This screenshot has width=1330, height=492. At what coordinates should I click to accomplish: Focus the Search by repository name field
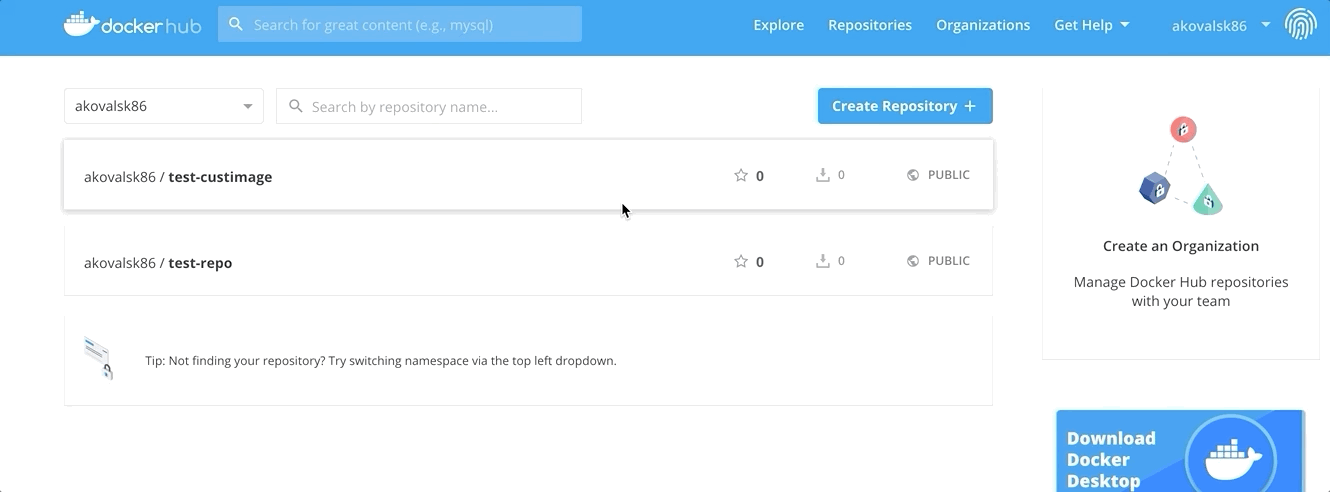pyautogui.click(x=429, y=106)
